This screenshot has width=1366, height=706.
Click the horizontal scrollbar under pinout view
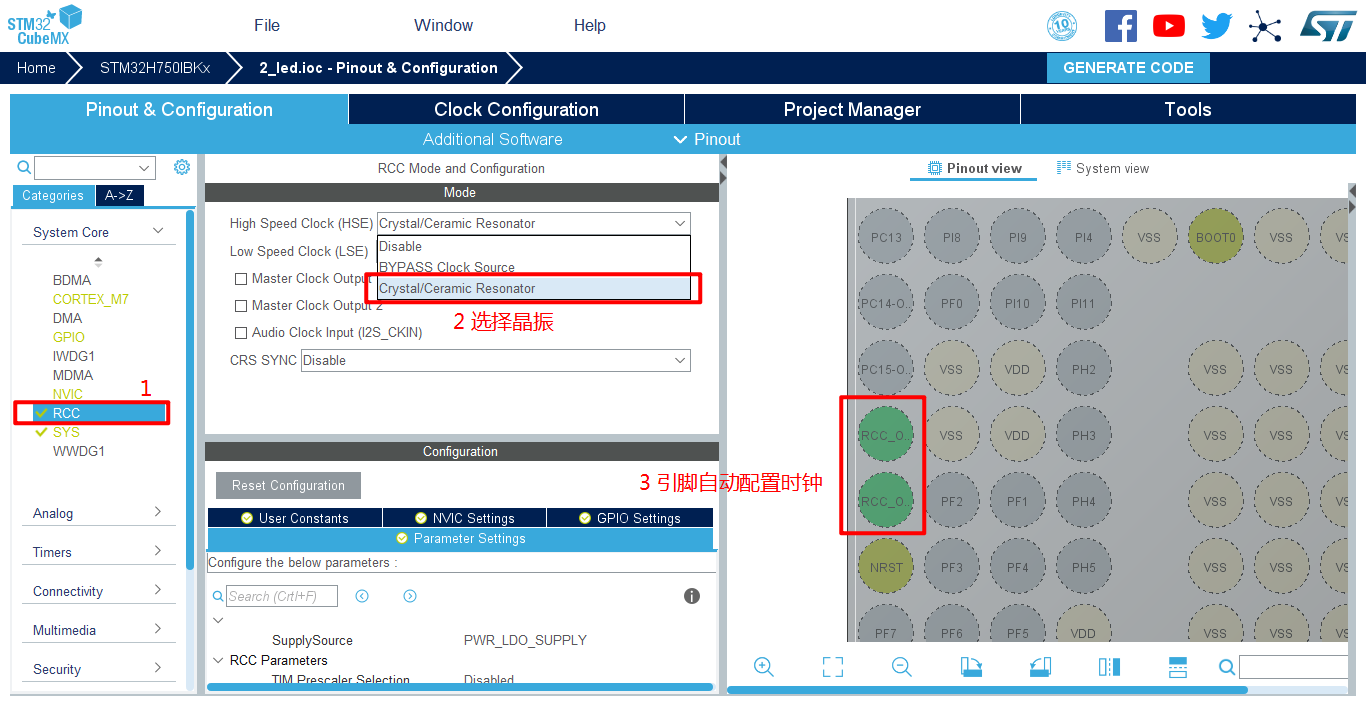(x=987, y=690)
